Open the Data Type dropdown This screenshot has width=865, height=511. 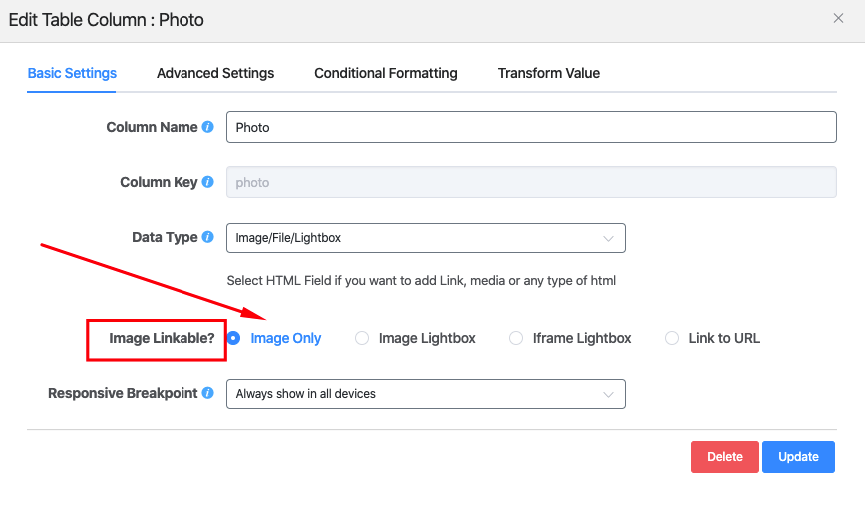[x=425, y=238]
